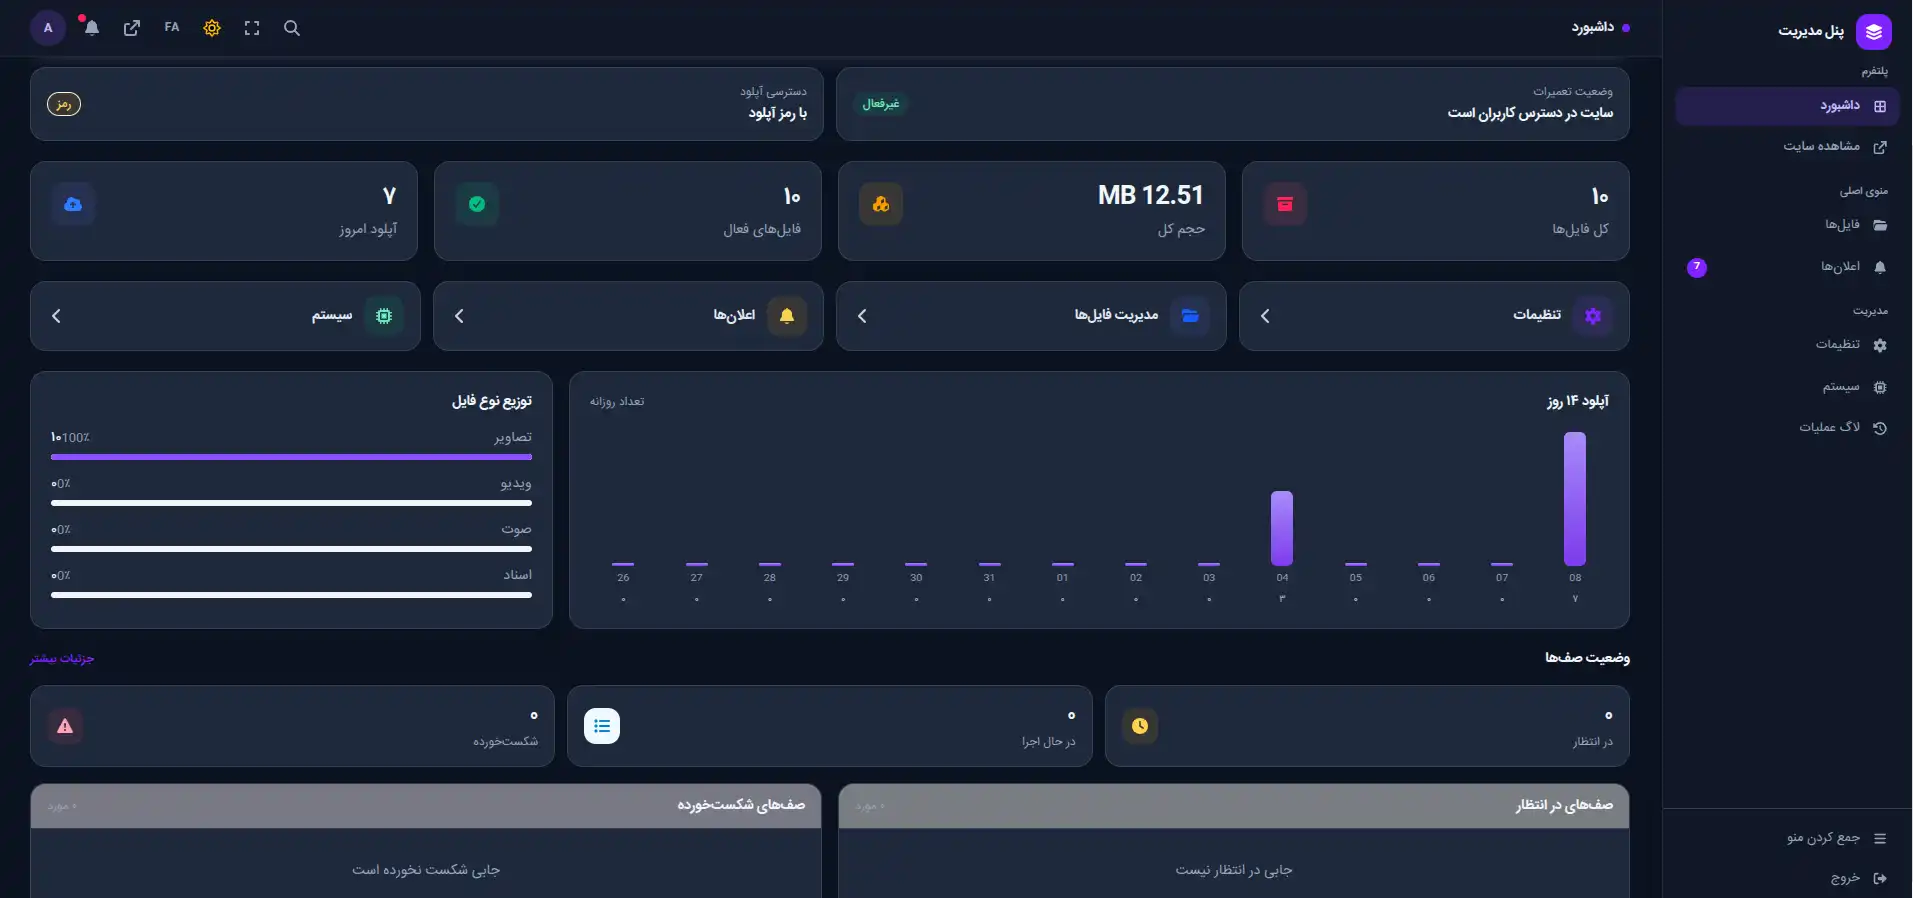This screenshot has height=898, width=1913.
Task: Click the notification count badge 7
Action: point(1697,267)
